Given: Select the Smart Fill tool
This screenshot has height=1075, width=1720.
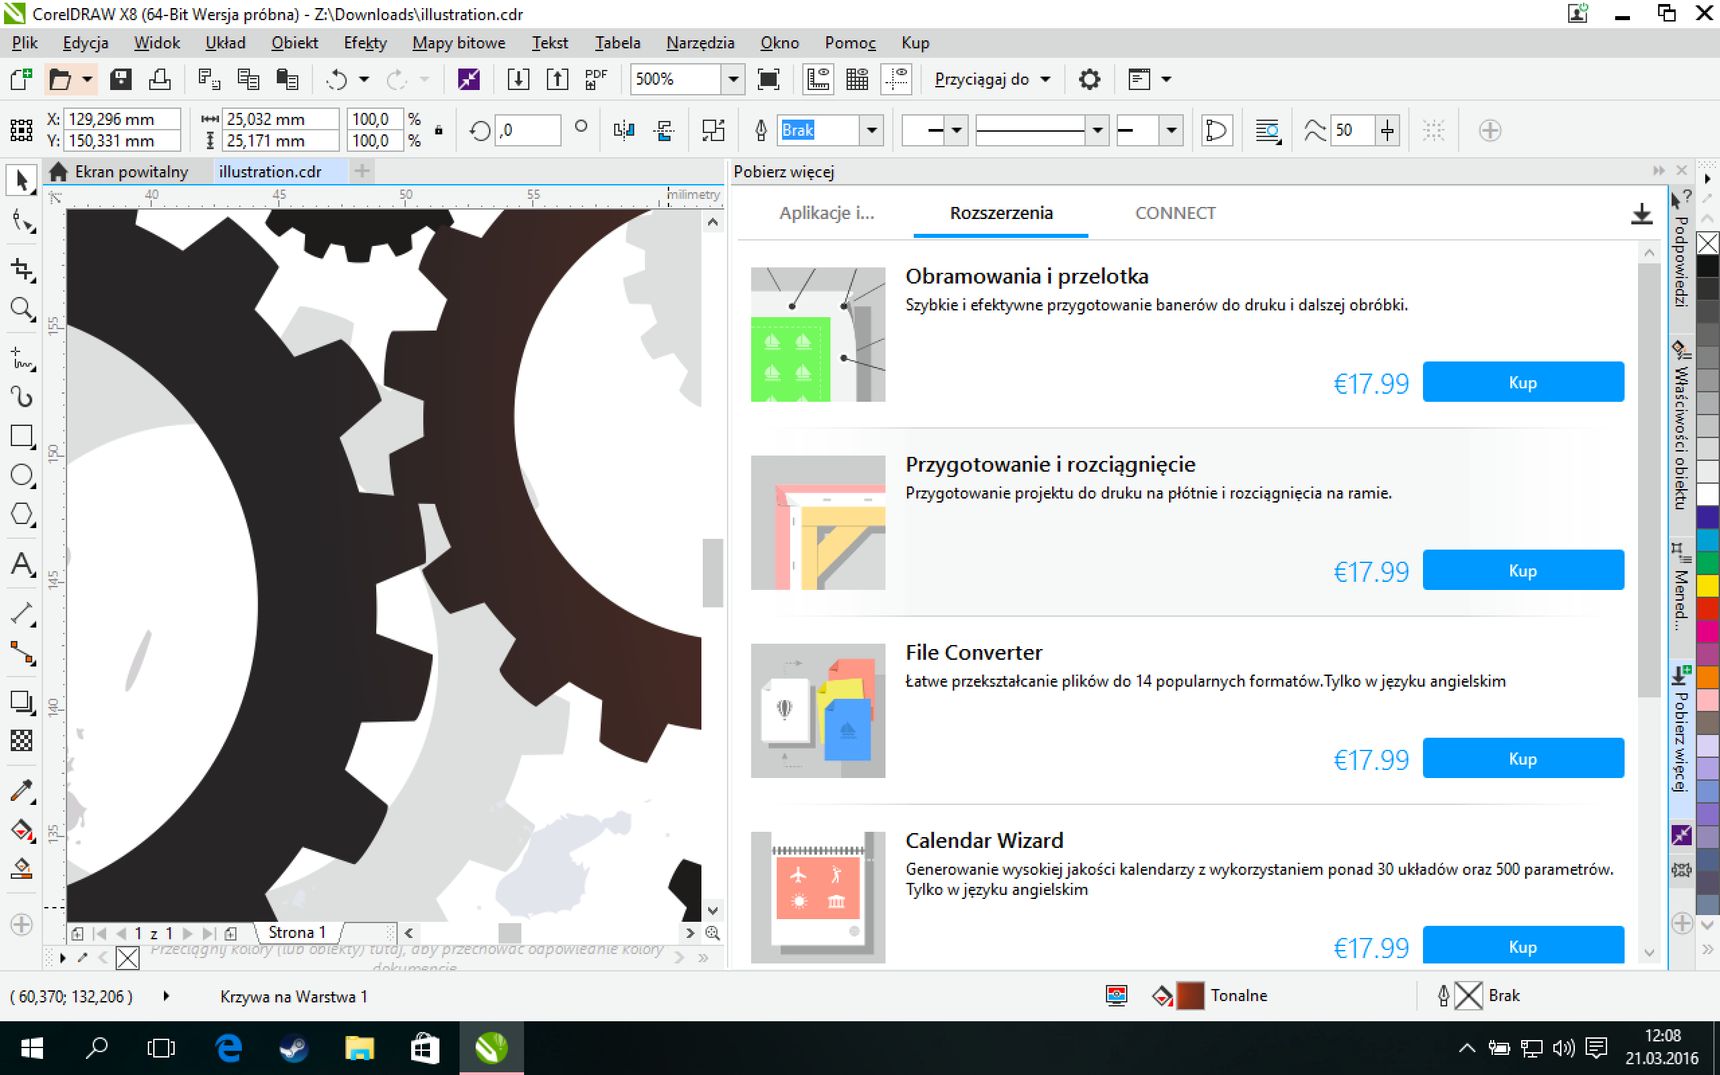Looking at the screenshot, I should click(x=22, y=869).
